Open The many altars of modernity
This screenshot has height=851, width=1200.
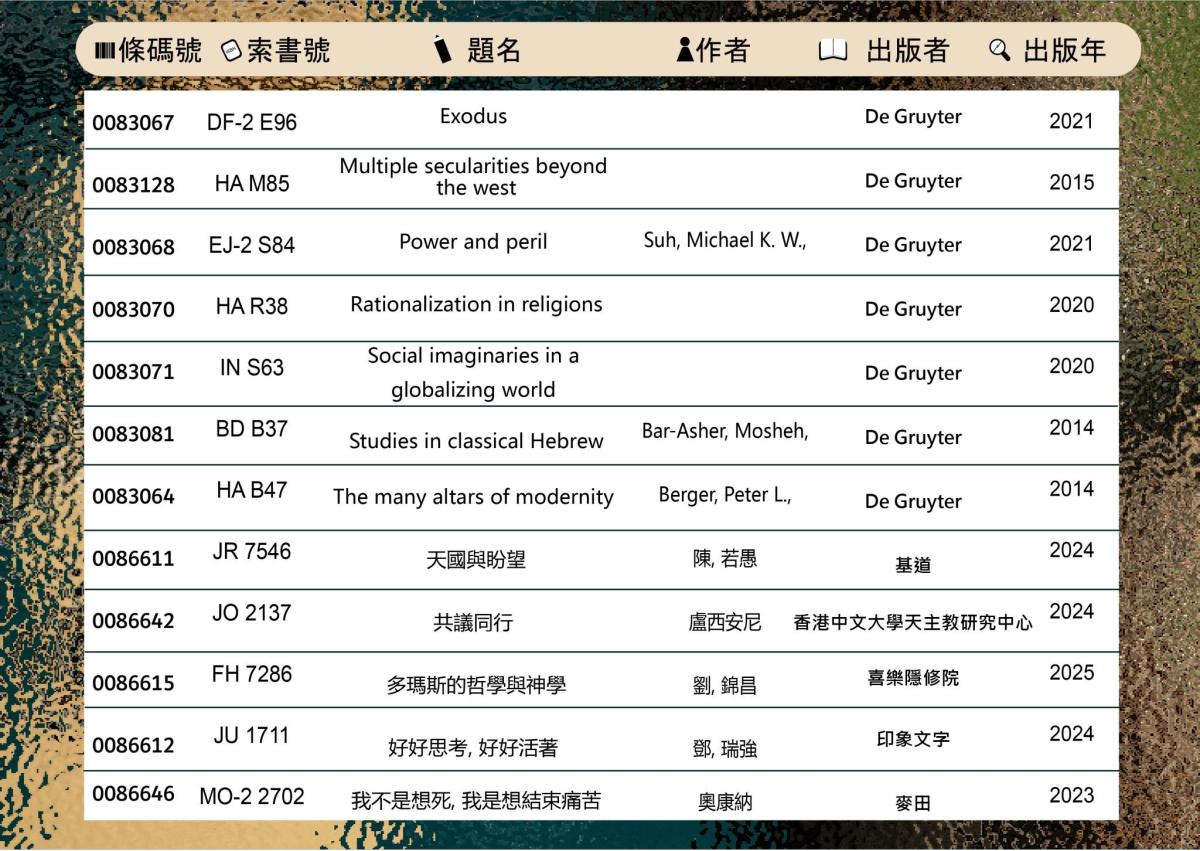[x=473, y=497]
